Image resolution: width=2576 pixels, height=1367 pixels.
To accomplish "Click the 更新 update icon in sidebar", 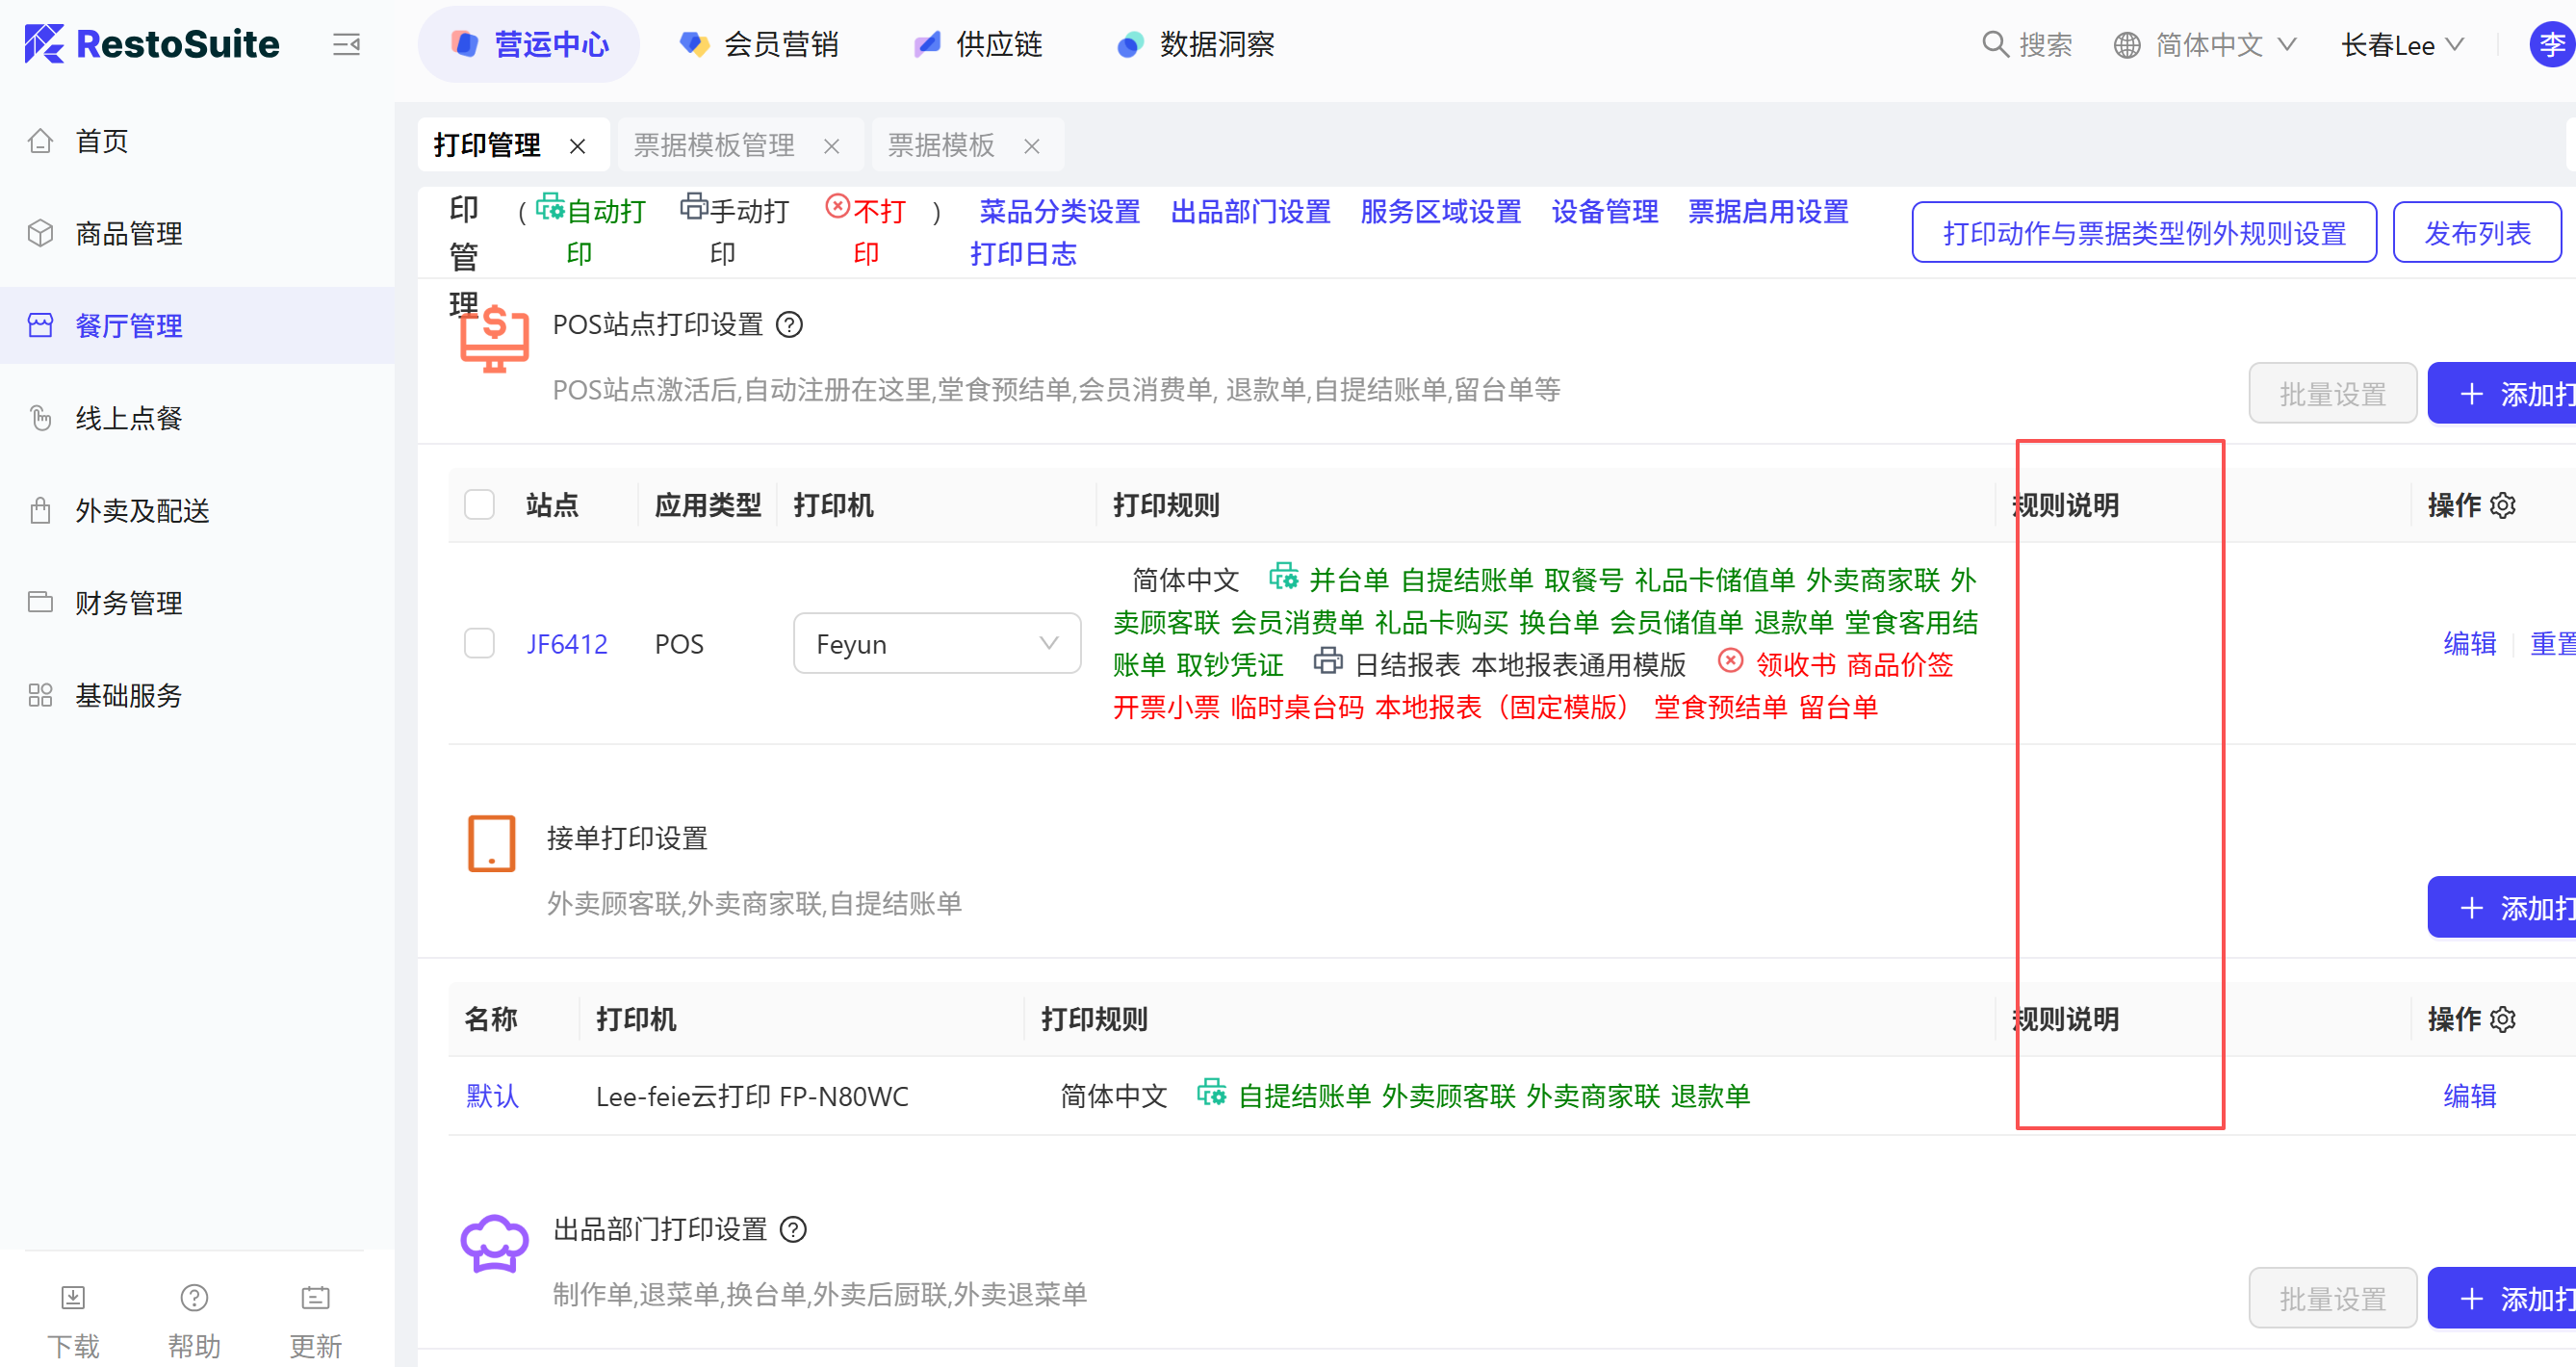I will [315, 1297].
